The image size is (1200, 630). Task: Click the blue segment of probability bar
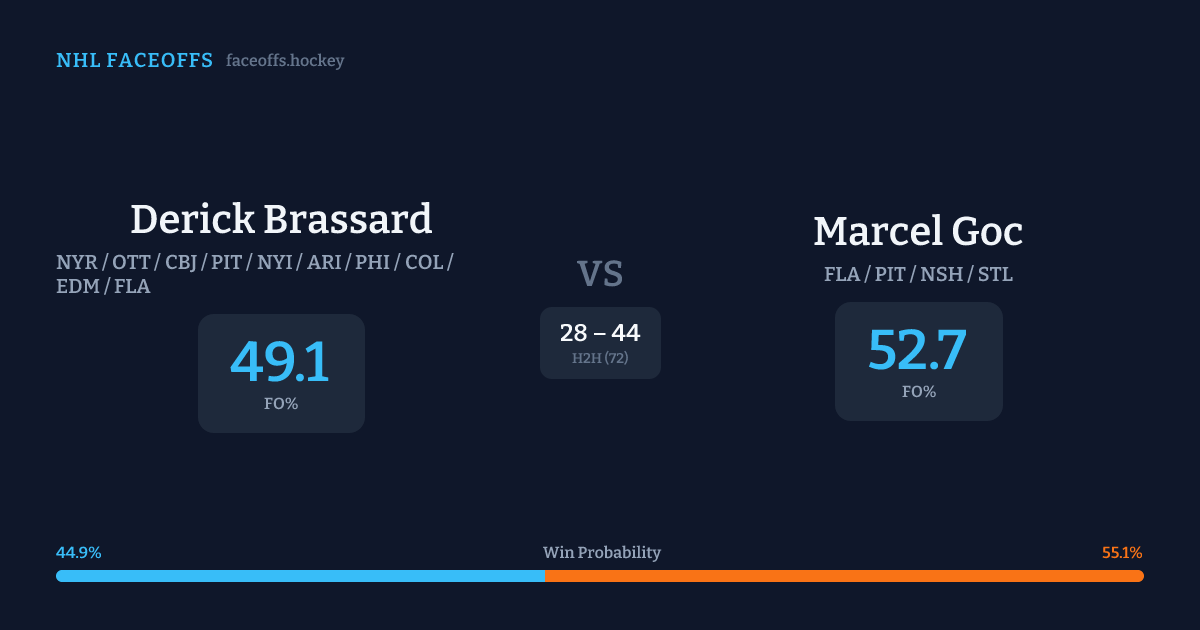tap(300, 576)
